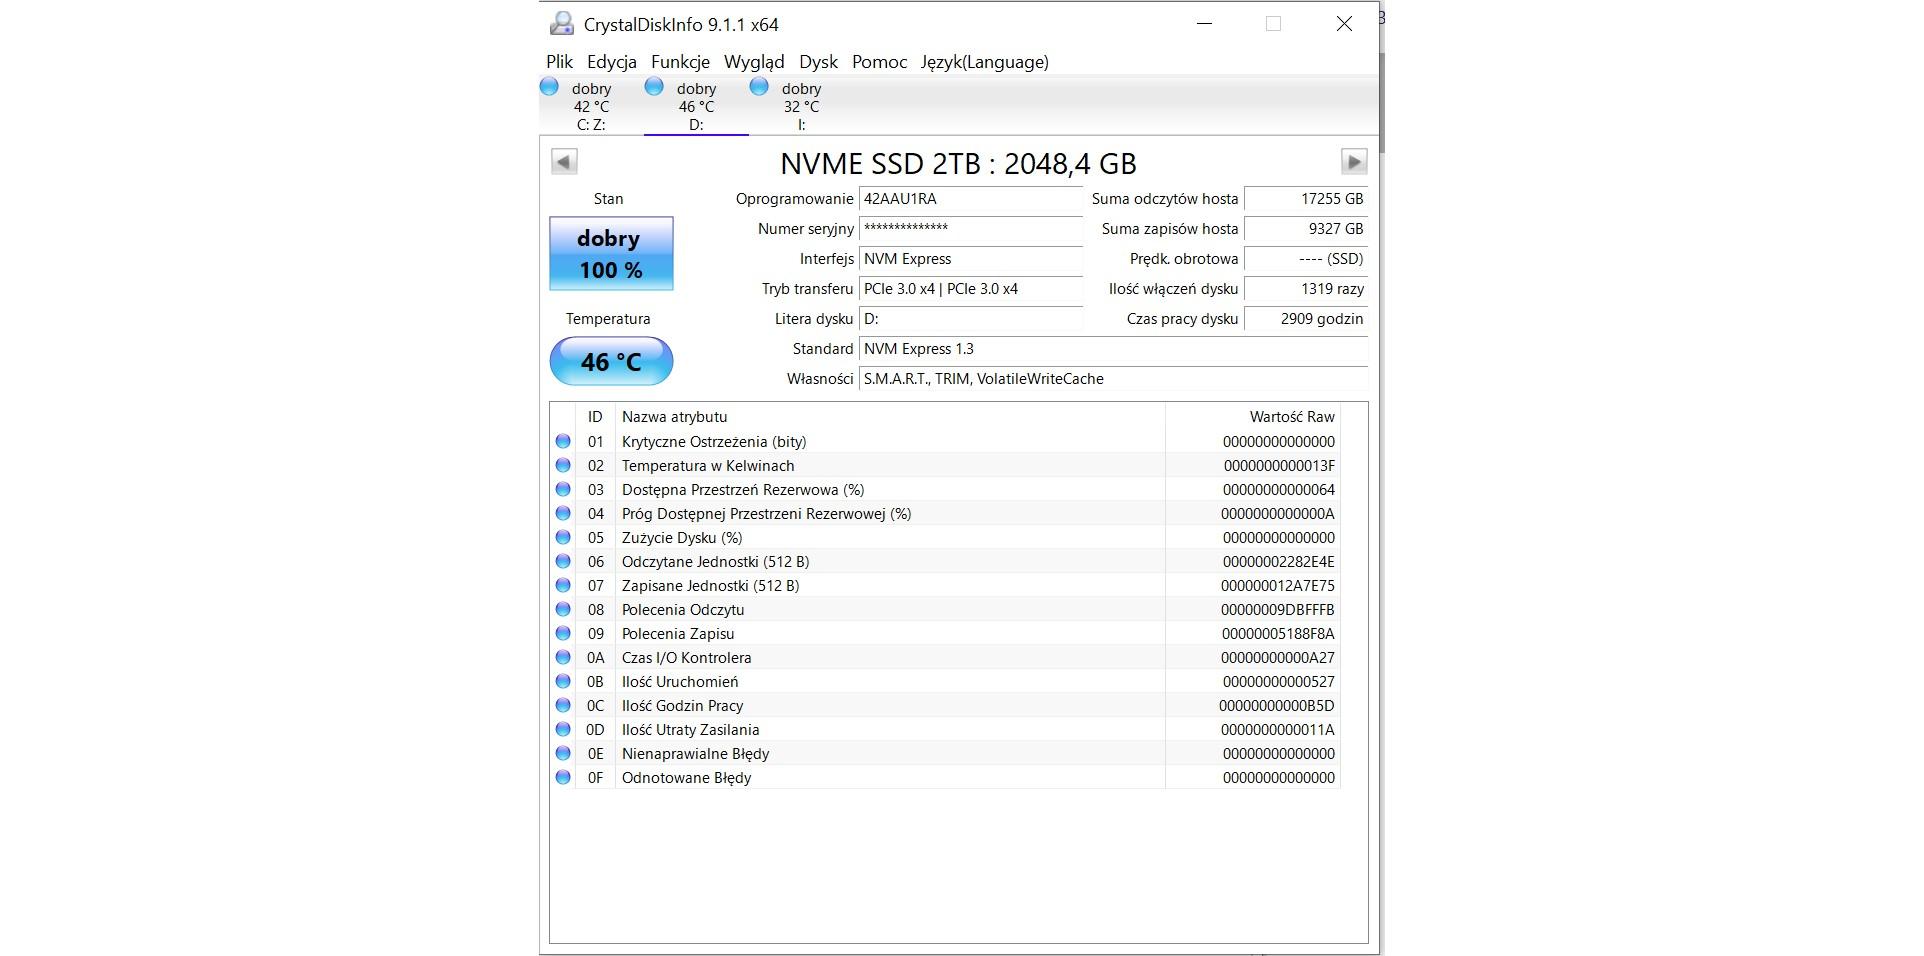The height and width of the screenshot is (956, 1924).
Task: Click the Wartość Raw column header
Action: (1291, 417)
